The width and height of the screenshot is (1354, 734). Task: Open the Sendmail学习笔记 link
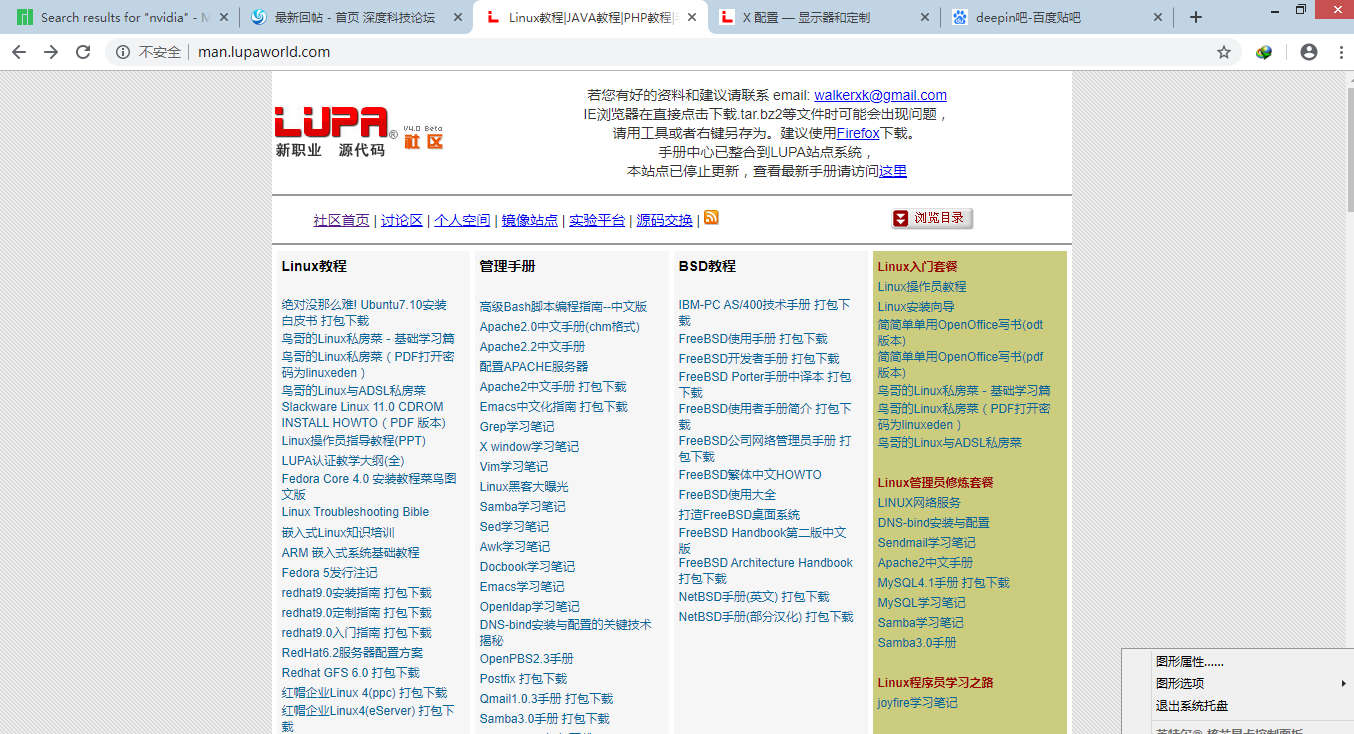coord(926,543)
